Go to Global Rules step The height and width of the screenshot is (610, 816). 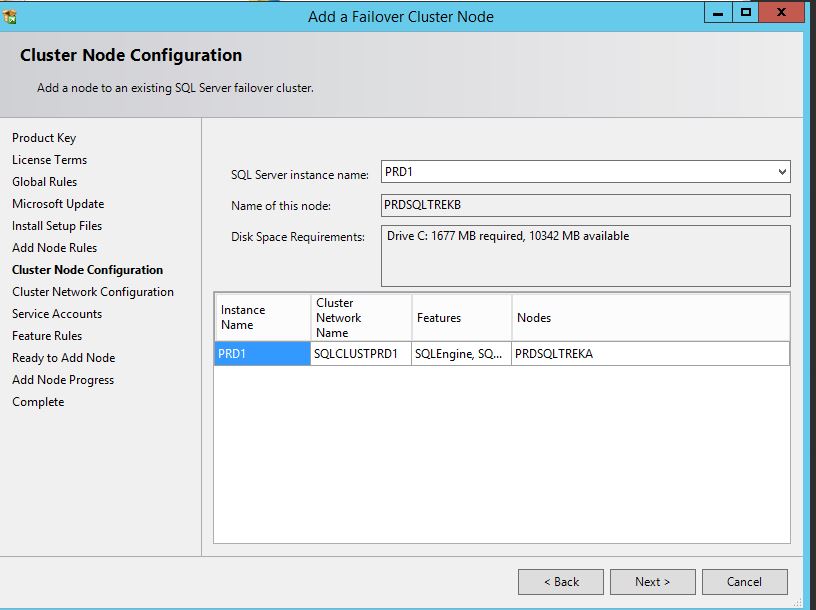(44, 182)
